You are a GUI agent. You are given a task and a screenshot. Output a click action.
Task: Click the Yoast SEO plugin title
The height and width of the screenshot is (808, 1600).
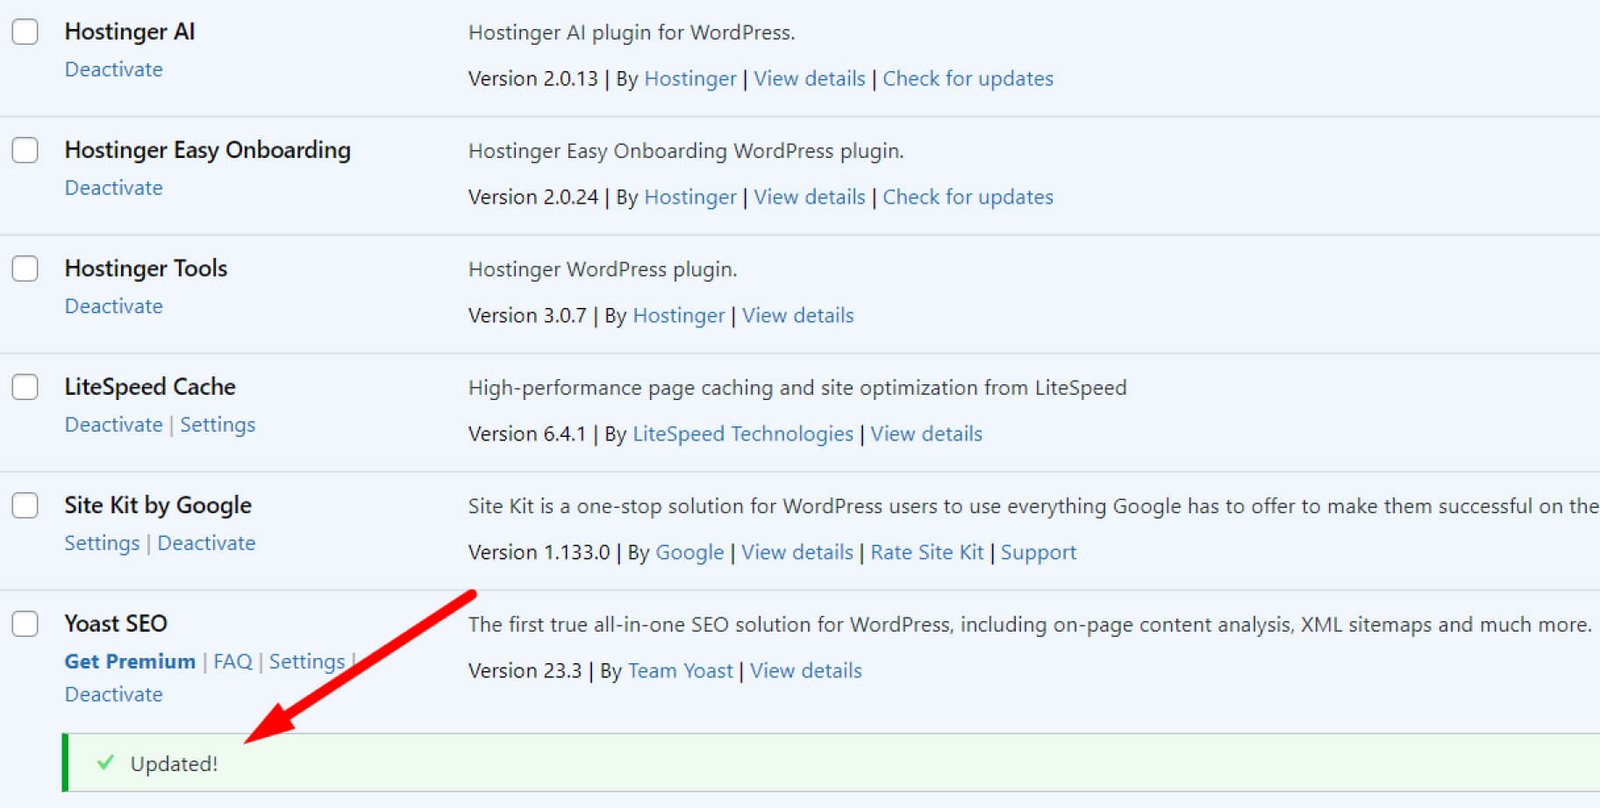click(x=116, y=624)
